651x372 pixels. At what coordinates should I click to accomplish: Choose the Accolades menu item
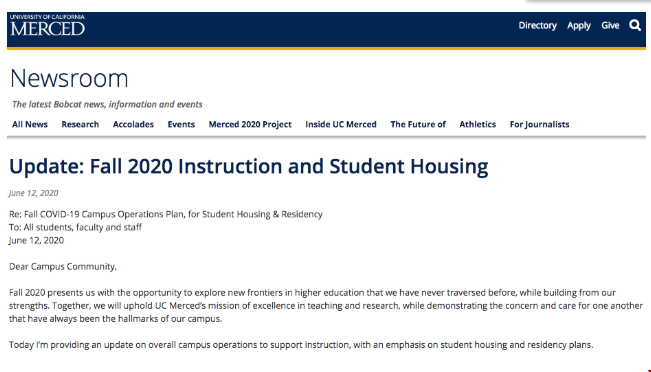(x=133, y=124)
